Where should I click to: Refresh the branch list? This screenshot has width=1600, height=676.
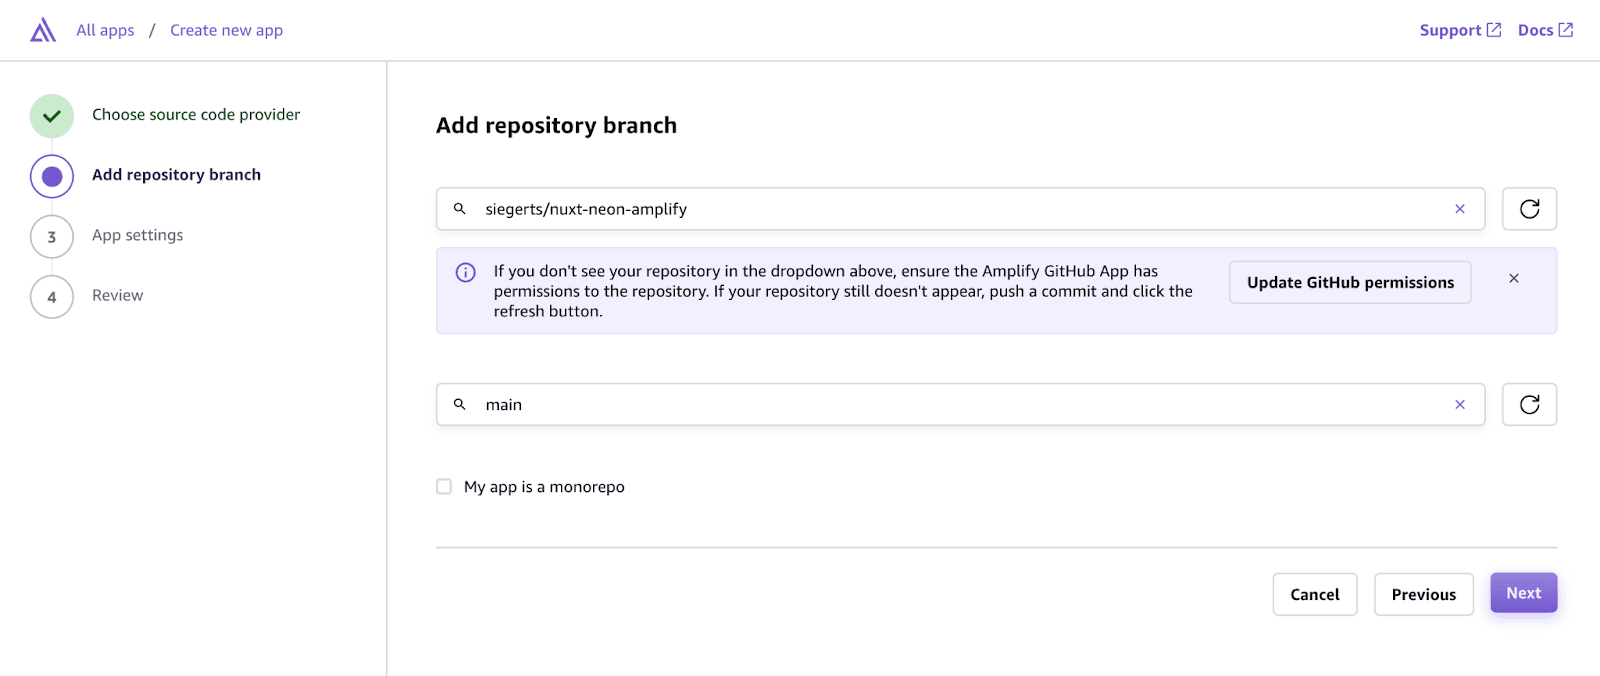point(1528,404)
